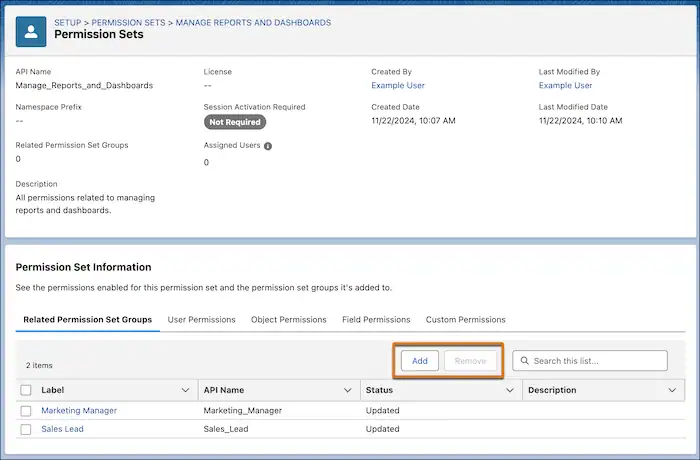Toggle the select all rows checkbox
This screenshot has height=460, width=700.
pyautogui.click(x=26, y=390)
